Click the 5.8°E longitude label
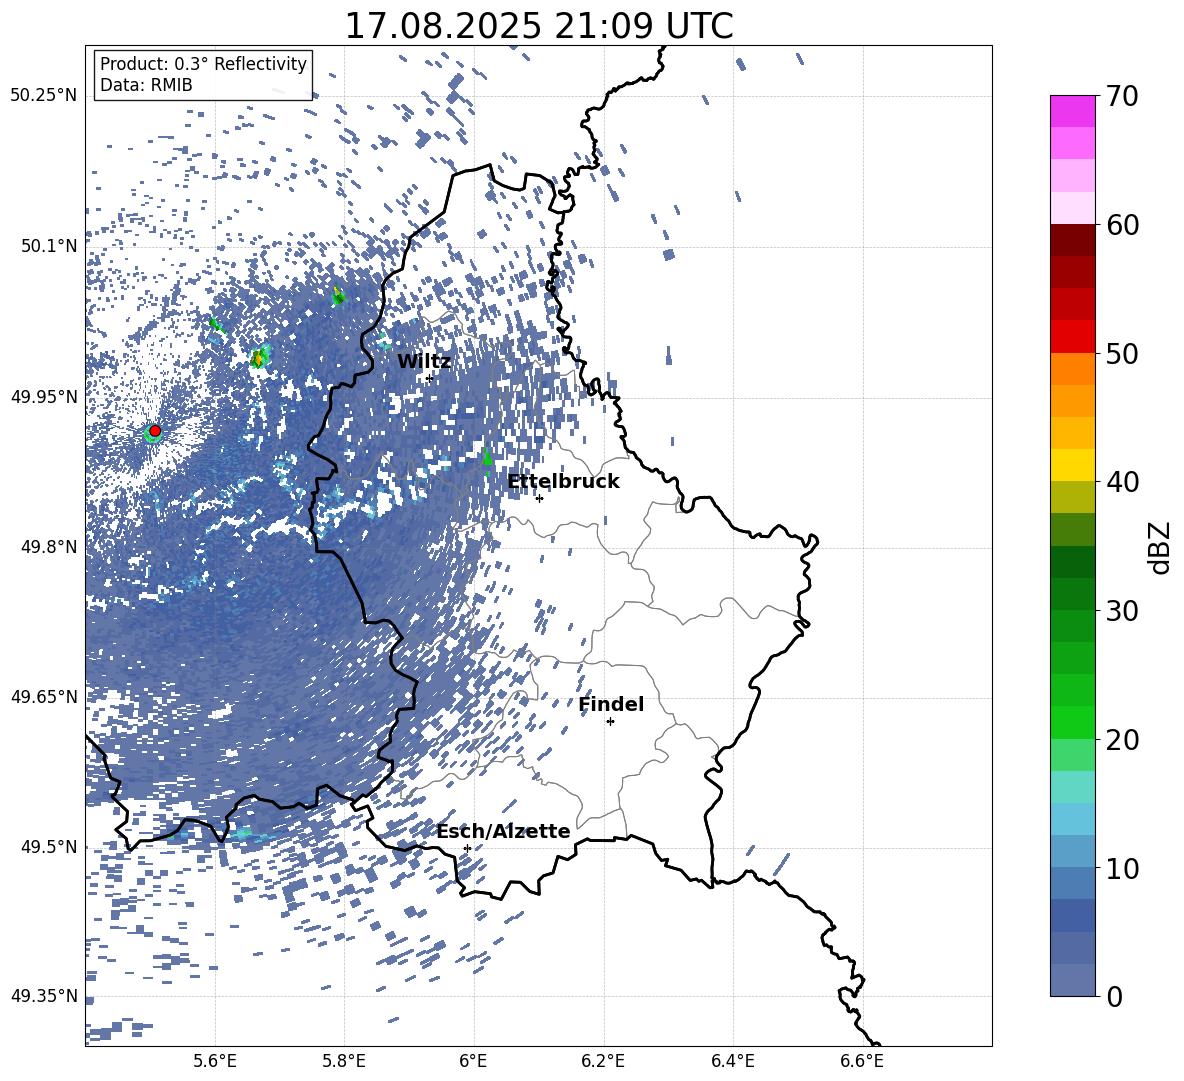The width and height of the screenshot is (1184, 1081). point(344,1061)
